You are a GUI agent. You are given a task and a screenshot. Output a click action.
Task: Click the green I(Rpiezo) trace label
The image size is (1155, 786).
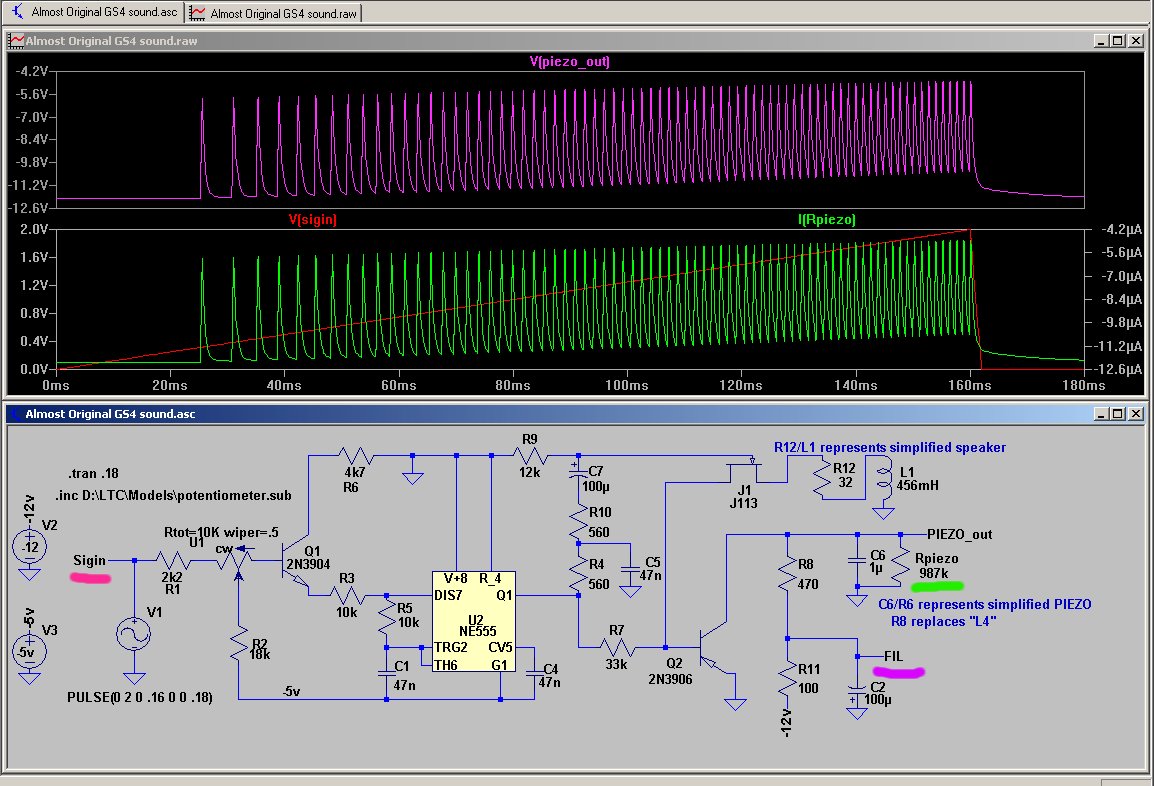[825, 219]
